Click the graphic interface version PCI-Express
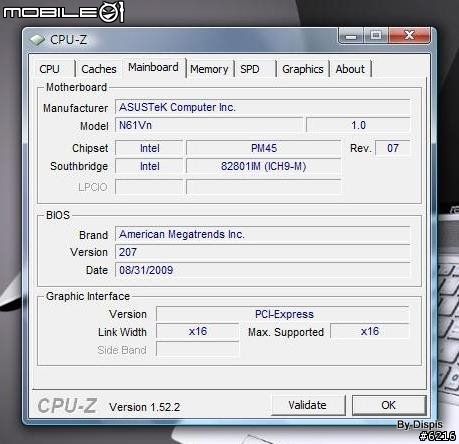The height and width of the screenshot is (444, 459). coord(283,314)
